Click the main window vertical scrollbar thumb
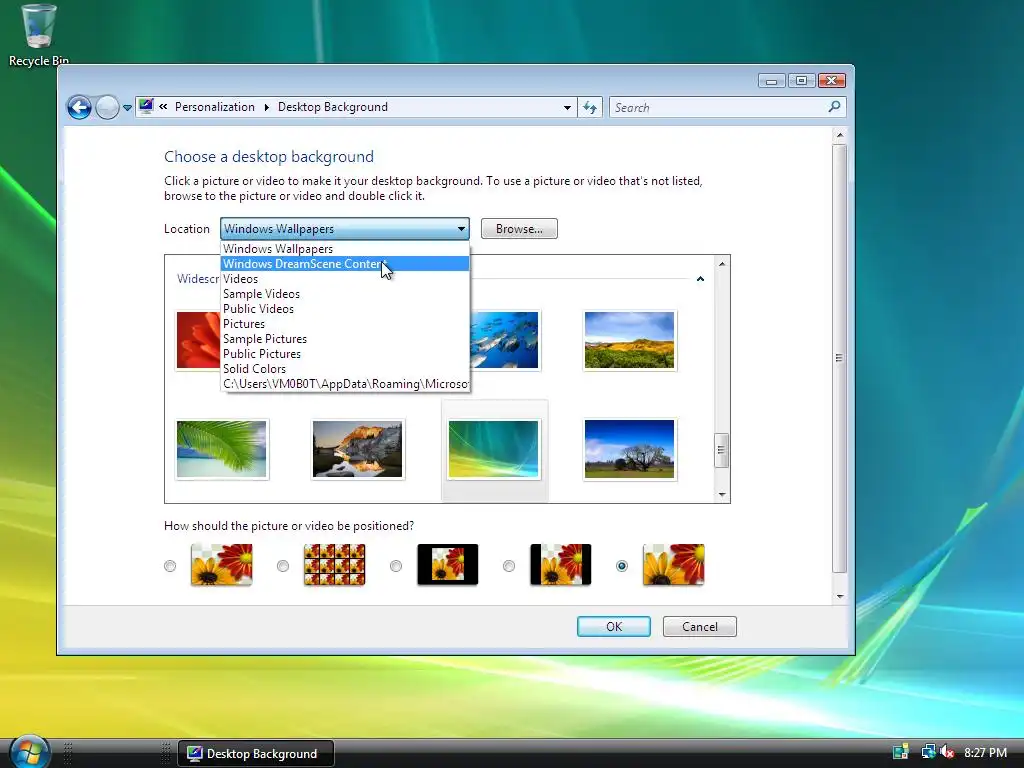Image resolution: width=1024 pixels, height=768 pixels. tap(840, 359)
